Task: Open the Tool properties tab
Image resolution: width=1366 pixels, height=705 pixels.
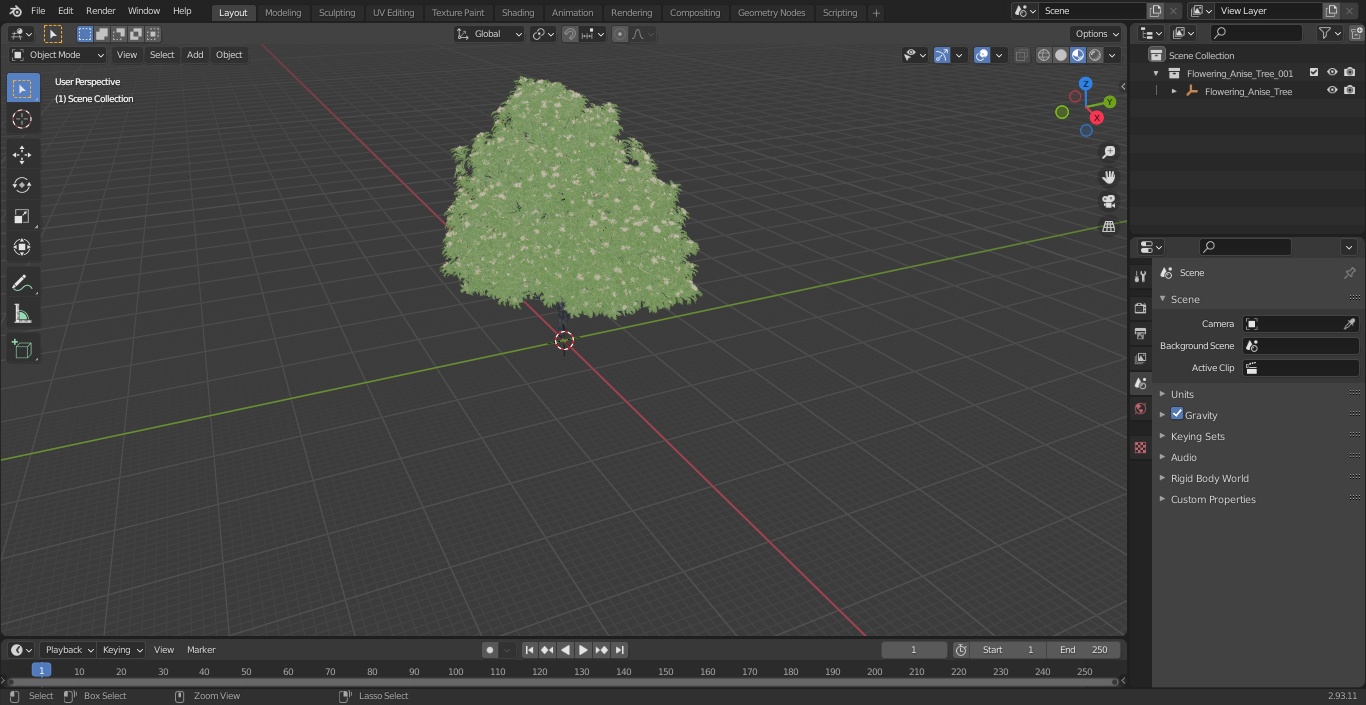Action: (1140, 276)
